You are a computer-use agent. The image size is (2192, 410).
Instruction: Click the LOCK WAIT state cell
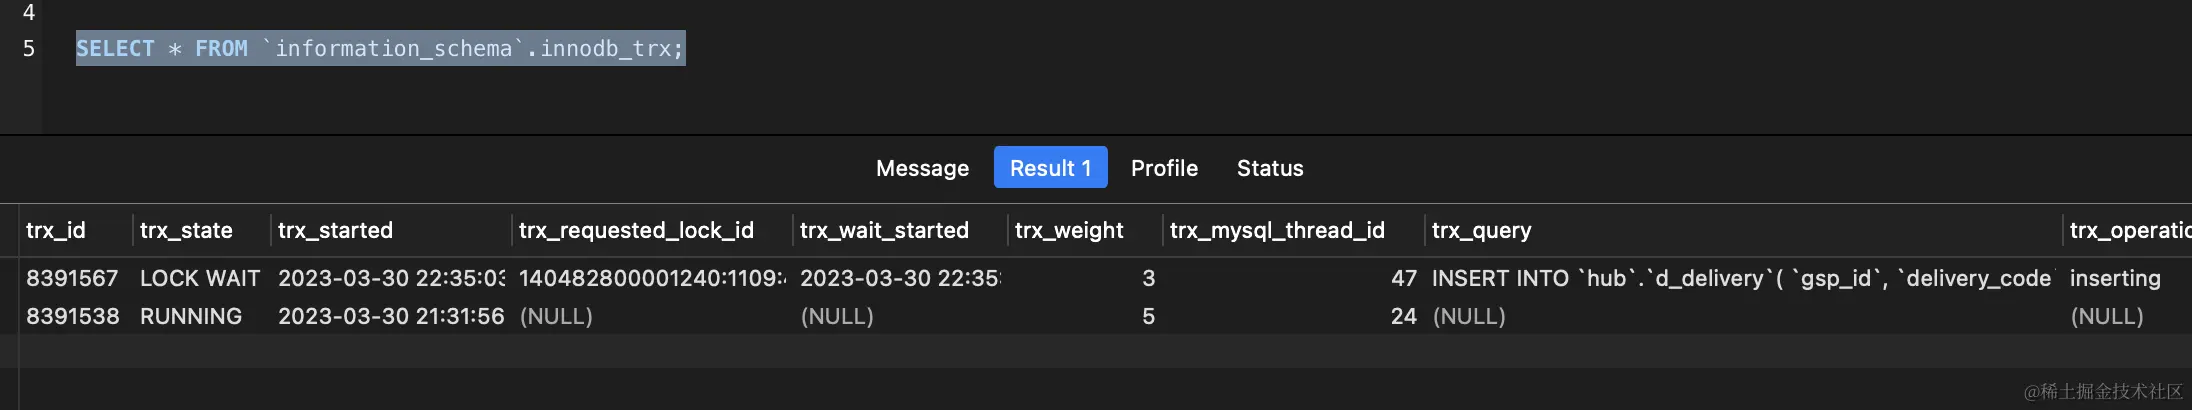(x=200, y=278)
